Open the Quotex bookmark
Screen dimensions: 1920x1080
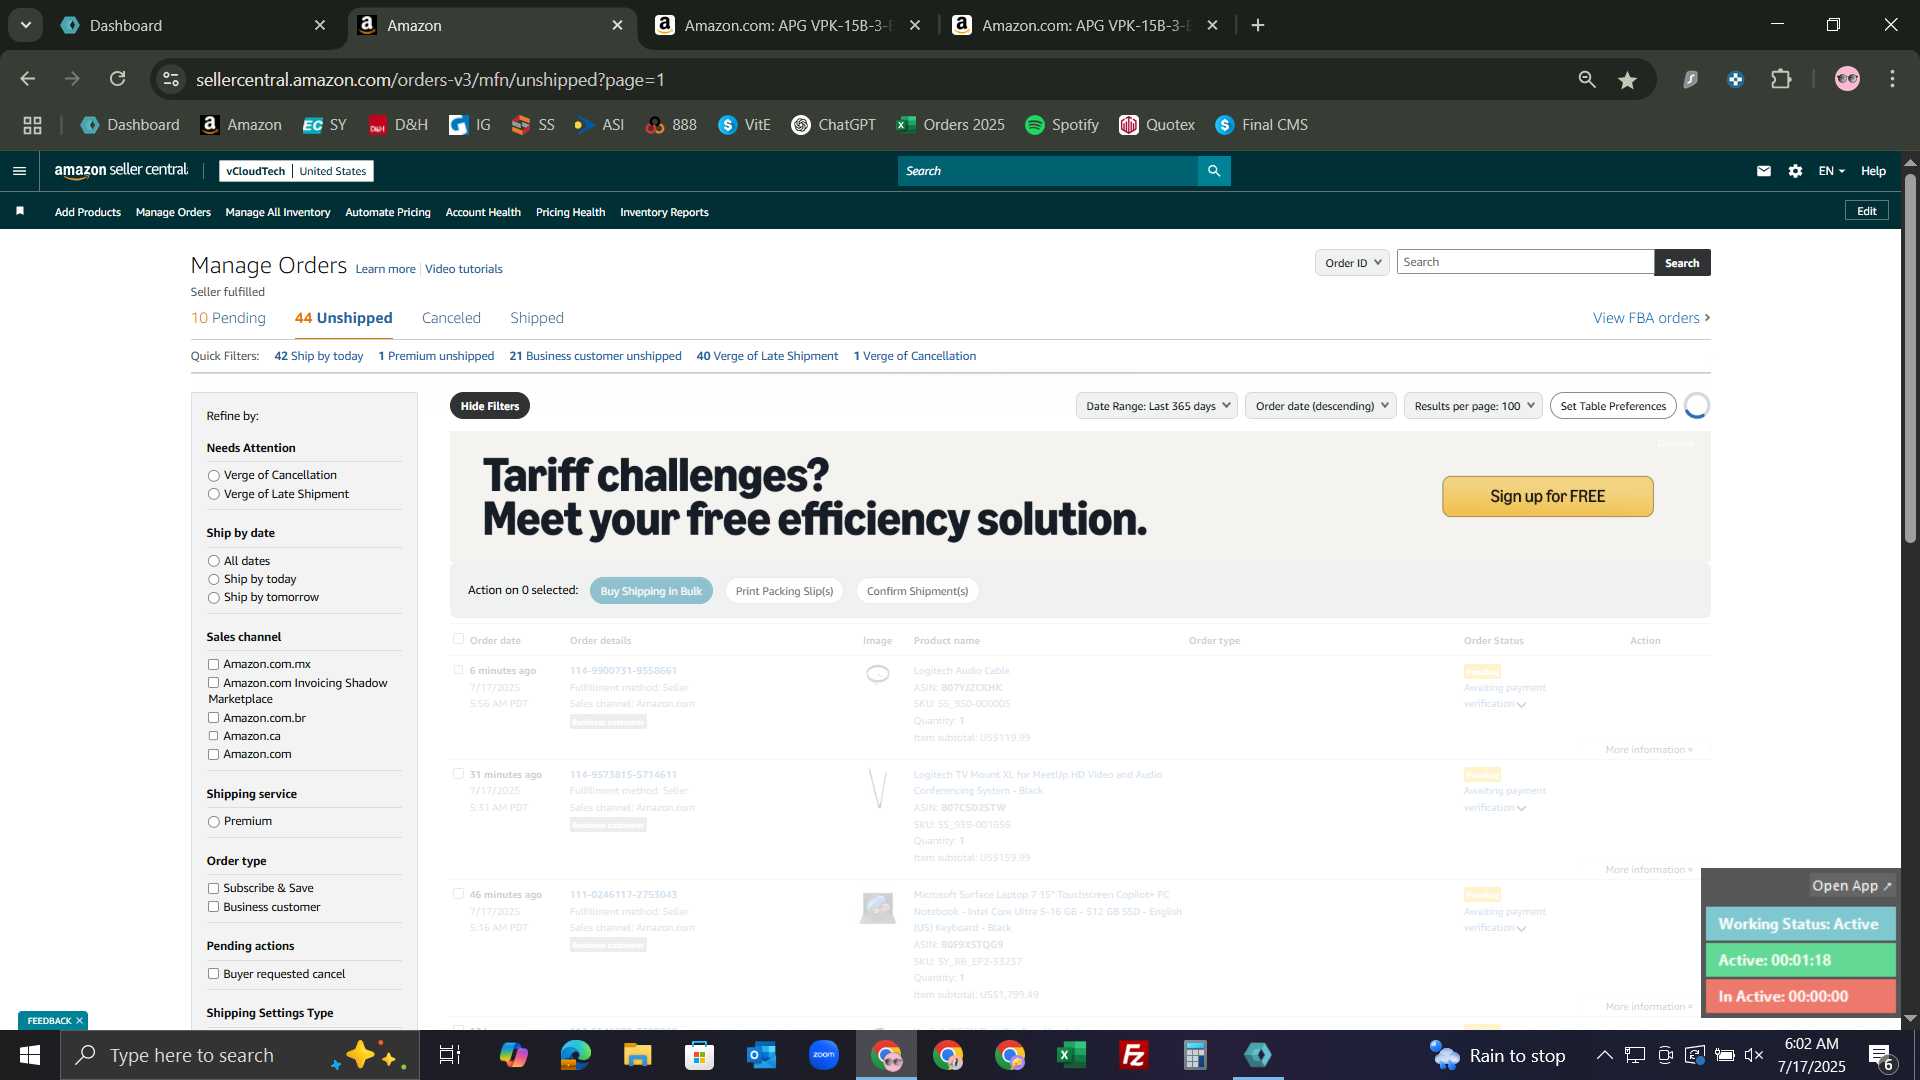tap(1157, 125)
